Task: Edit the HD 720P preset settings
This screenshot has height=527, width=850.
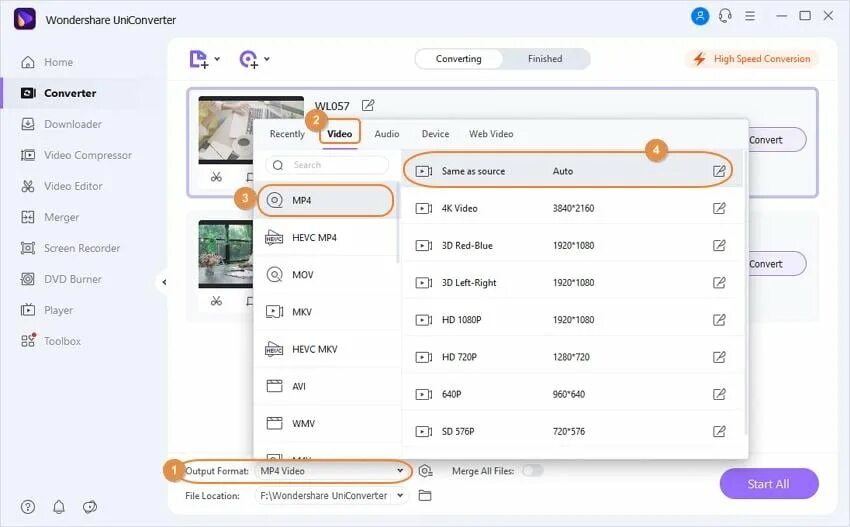Action: point(719,357)
